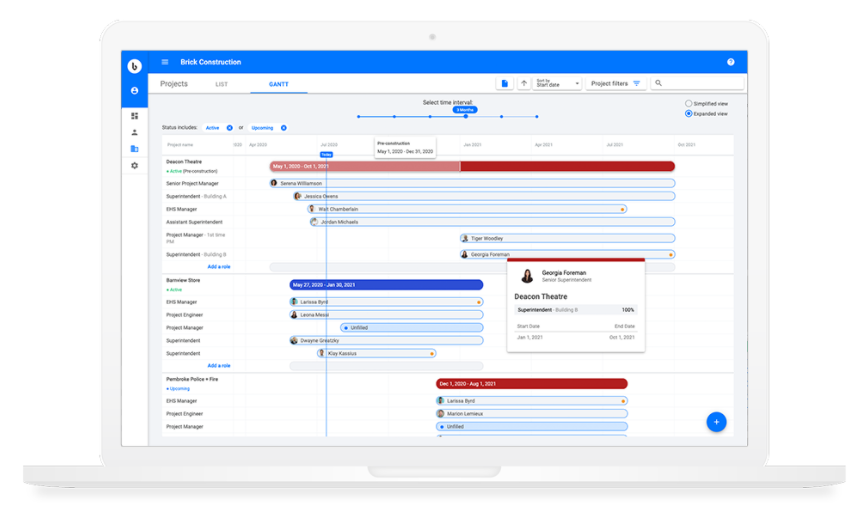Click Klay Kassius's assignment bar

377,353
